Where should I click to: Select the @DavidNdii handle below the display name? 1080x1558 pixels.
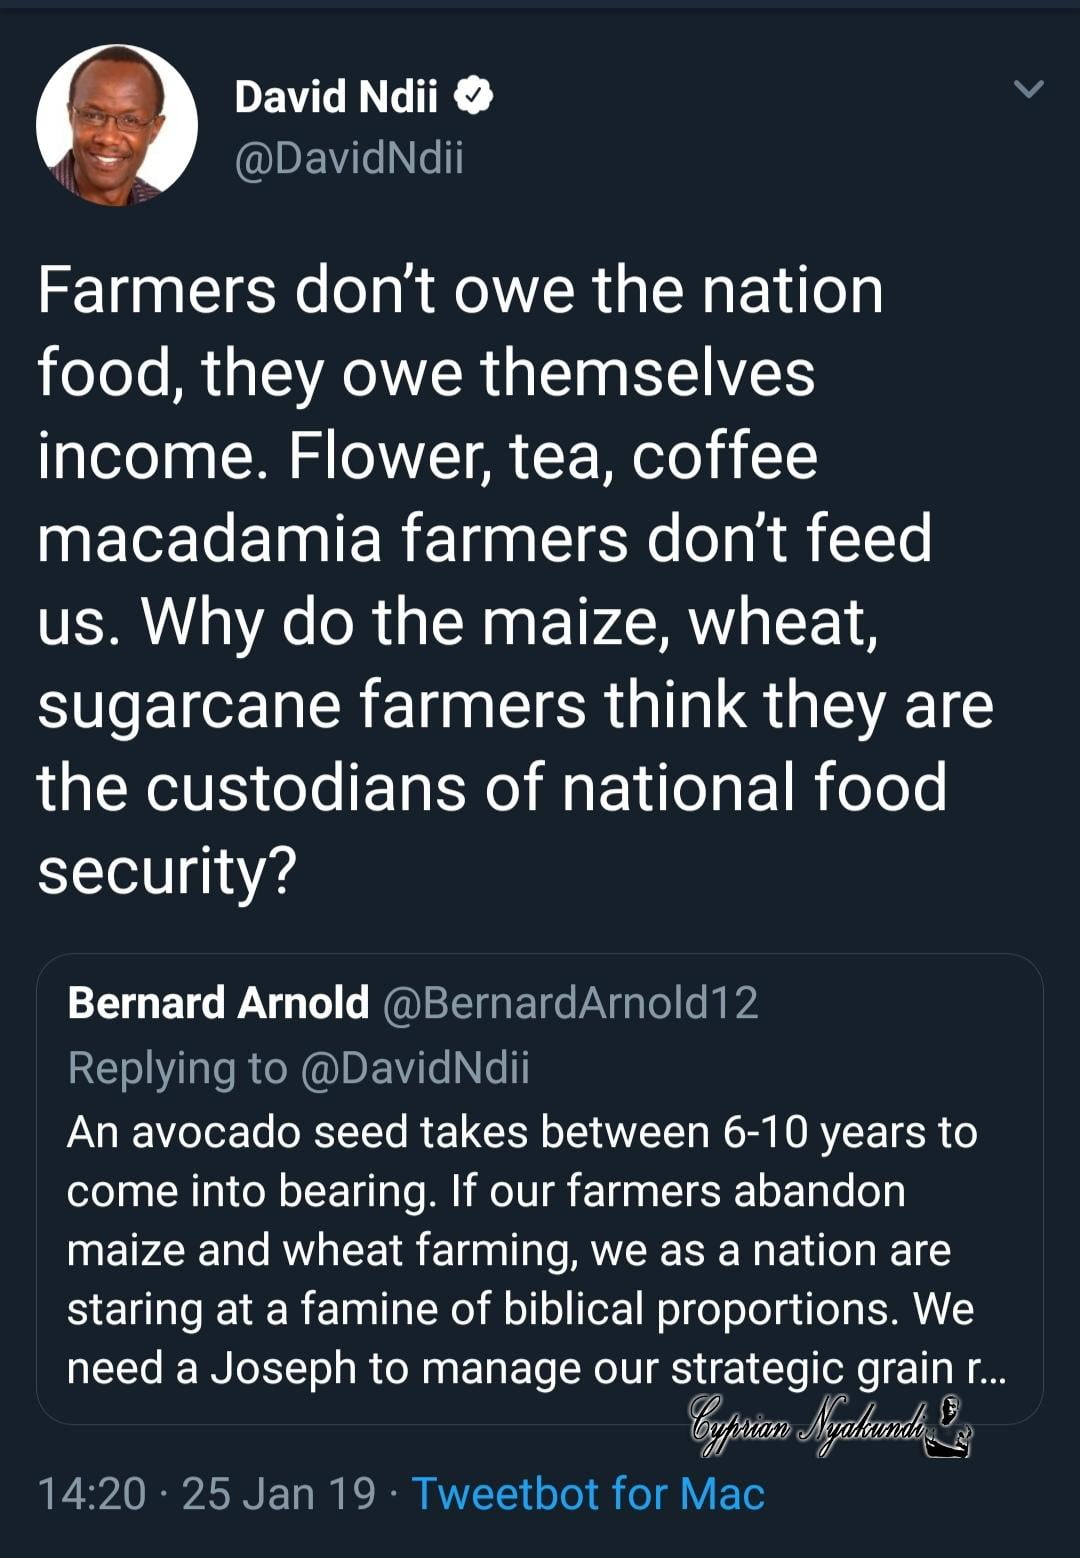coord(348,159)
